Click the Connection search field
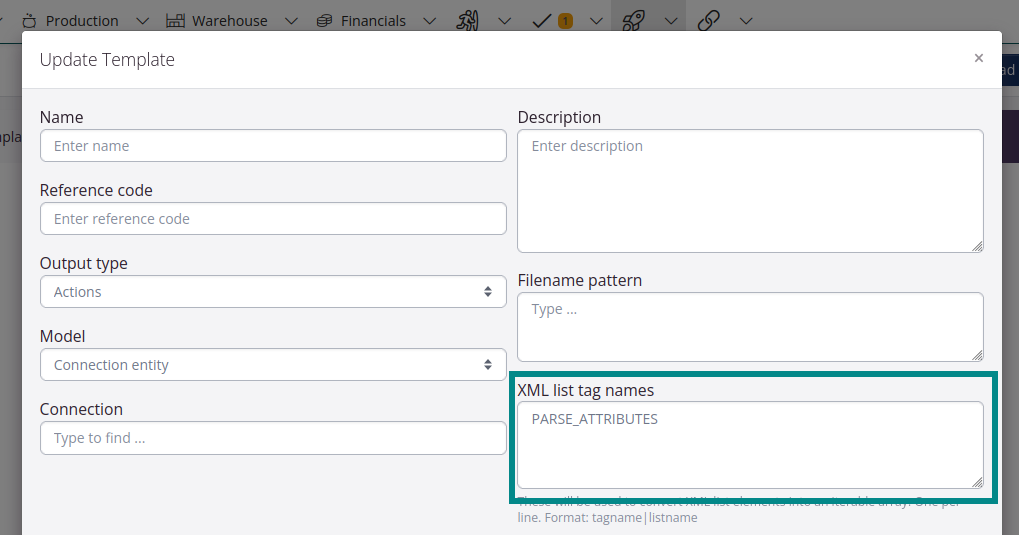Image resolution: width=1019 pixels, height=535 pixels. [x=273, y=438]
